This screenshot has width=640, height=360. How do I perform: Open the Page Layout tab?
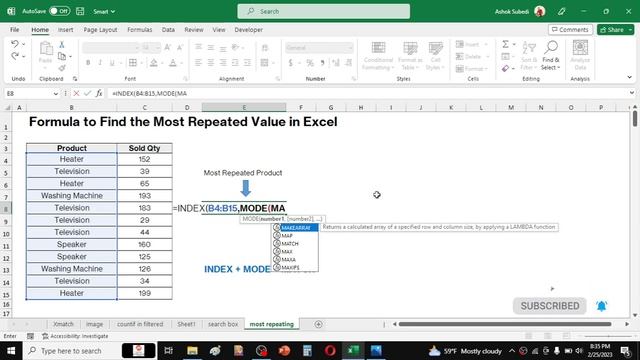point(100,30)
